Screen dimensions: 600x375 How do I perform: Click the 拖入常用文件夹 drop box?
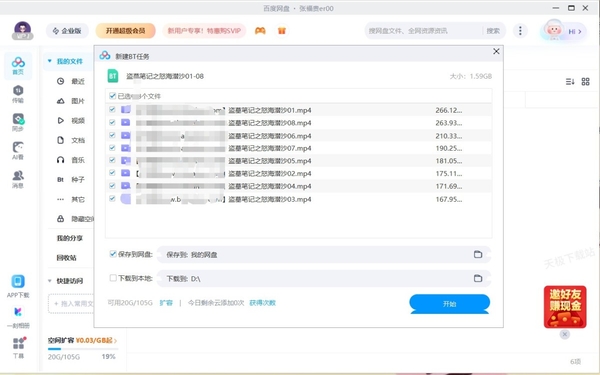(71, 304)
